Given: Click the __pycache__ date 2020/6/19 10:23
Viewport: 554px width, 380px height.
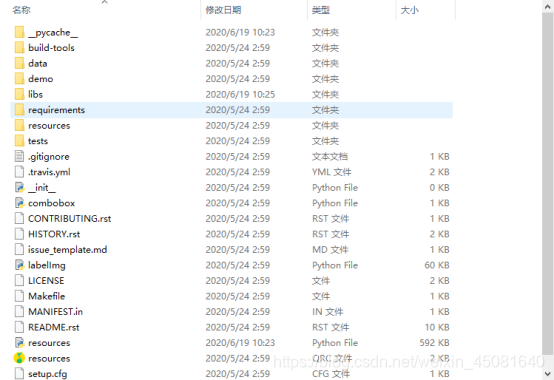Looking at the screenshot, I should coord(240,32).
